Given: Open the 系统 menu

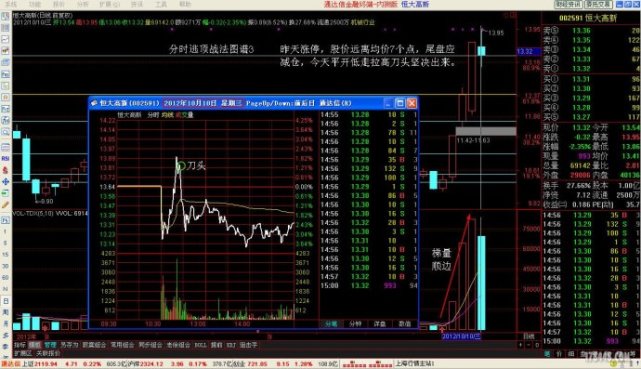Looking at the screenshot, I should [x=10, y=4].
